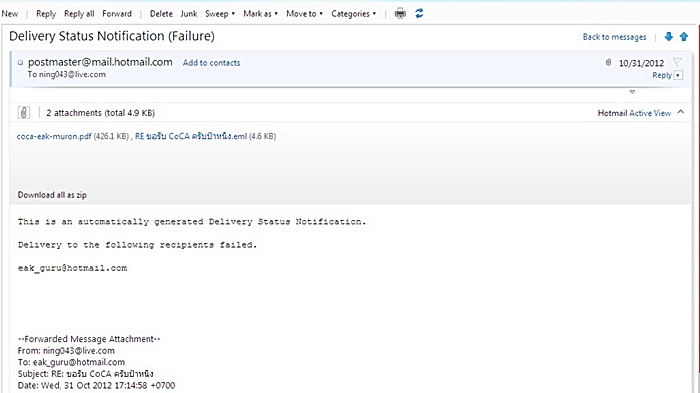Compose a New message
Image resolution: width=700 pixels, height=393 pixels.
click(10, 14)
